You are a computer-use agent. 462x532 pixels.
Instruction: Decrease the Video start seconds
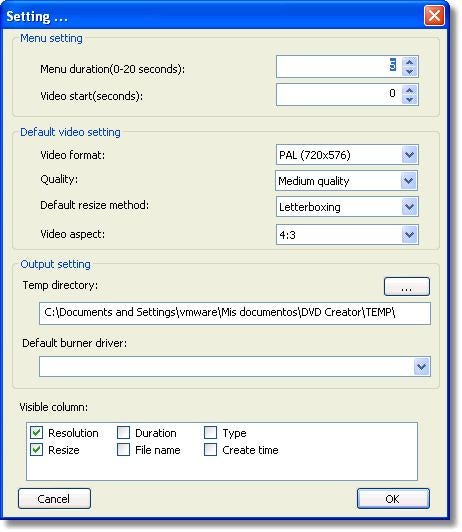[409, 99]
